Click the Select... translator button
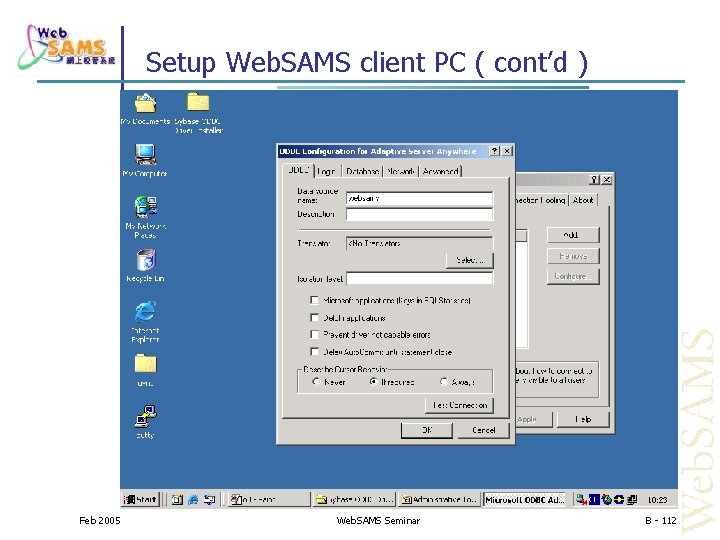Screen dimensions: 720x540 (469, 260)
